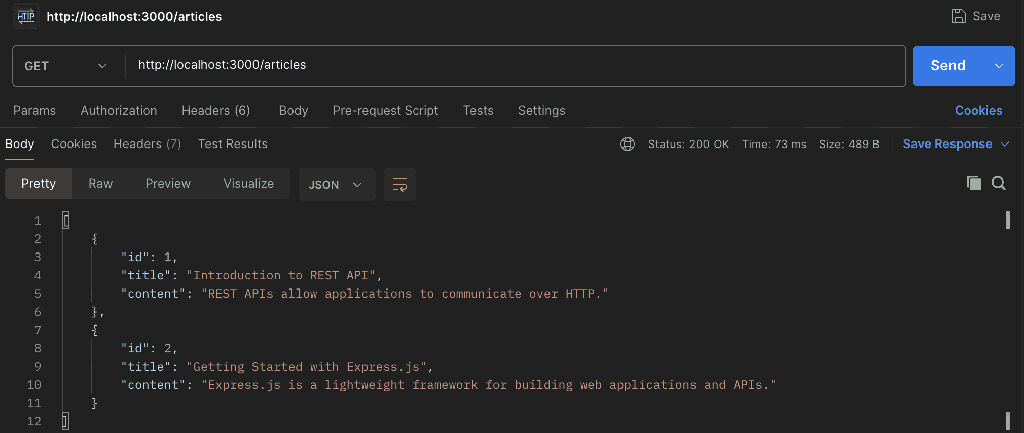The height and width of the screenshot is (433, 1024).
Task: Click the request title http://localhost:3000/articles
Action: tap(134, 16)
